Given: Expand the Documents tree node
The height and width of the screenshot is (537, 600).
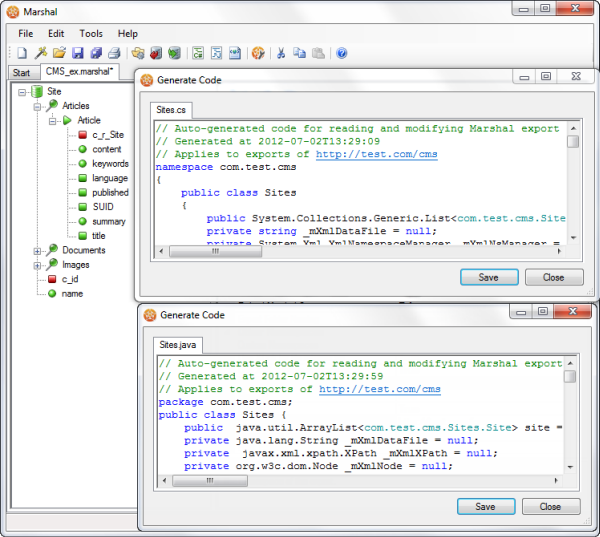Looking at the screenshot, I should [38, 251].
